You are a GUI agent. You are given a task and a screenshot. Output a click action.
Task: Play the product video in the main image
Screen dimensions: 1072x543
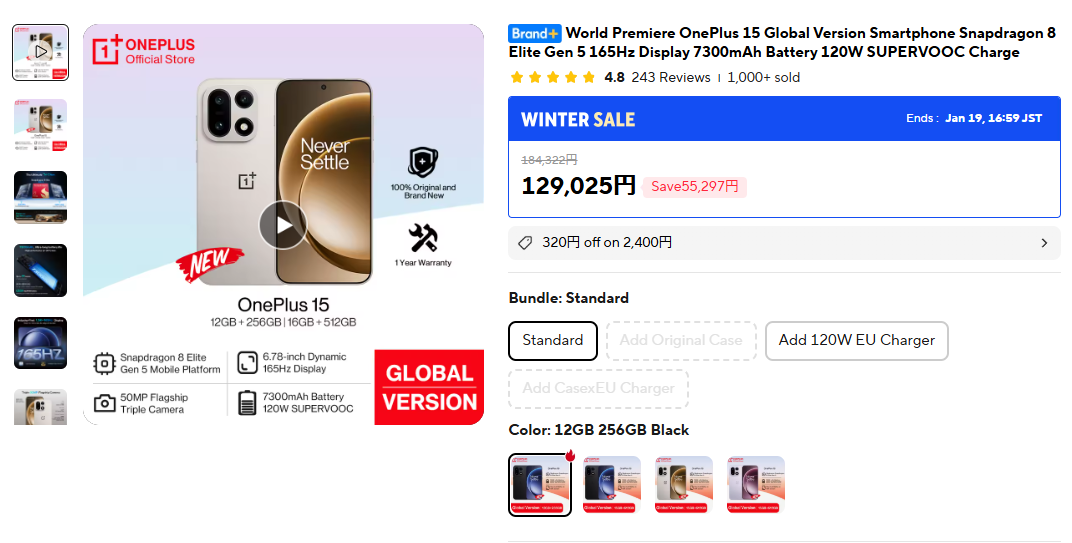coord(283,224)
